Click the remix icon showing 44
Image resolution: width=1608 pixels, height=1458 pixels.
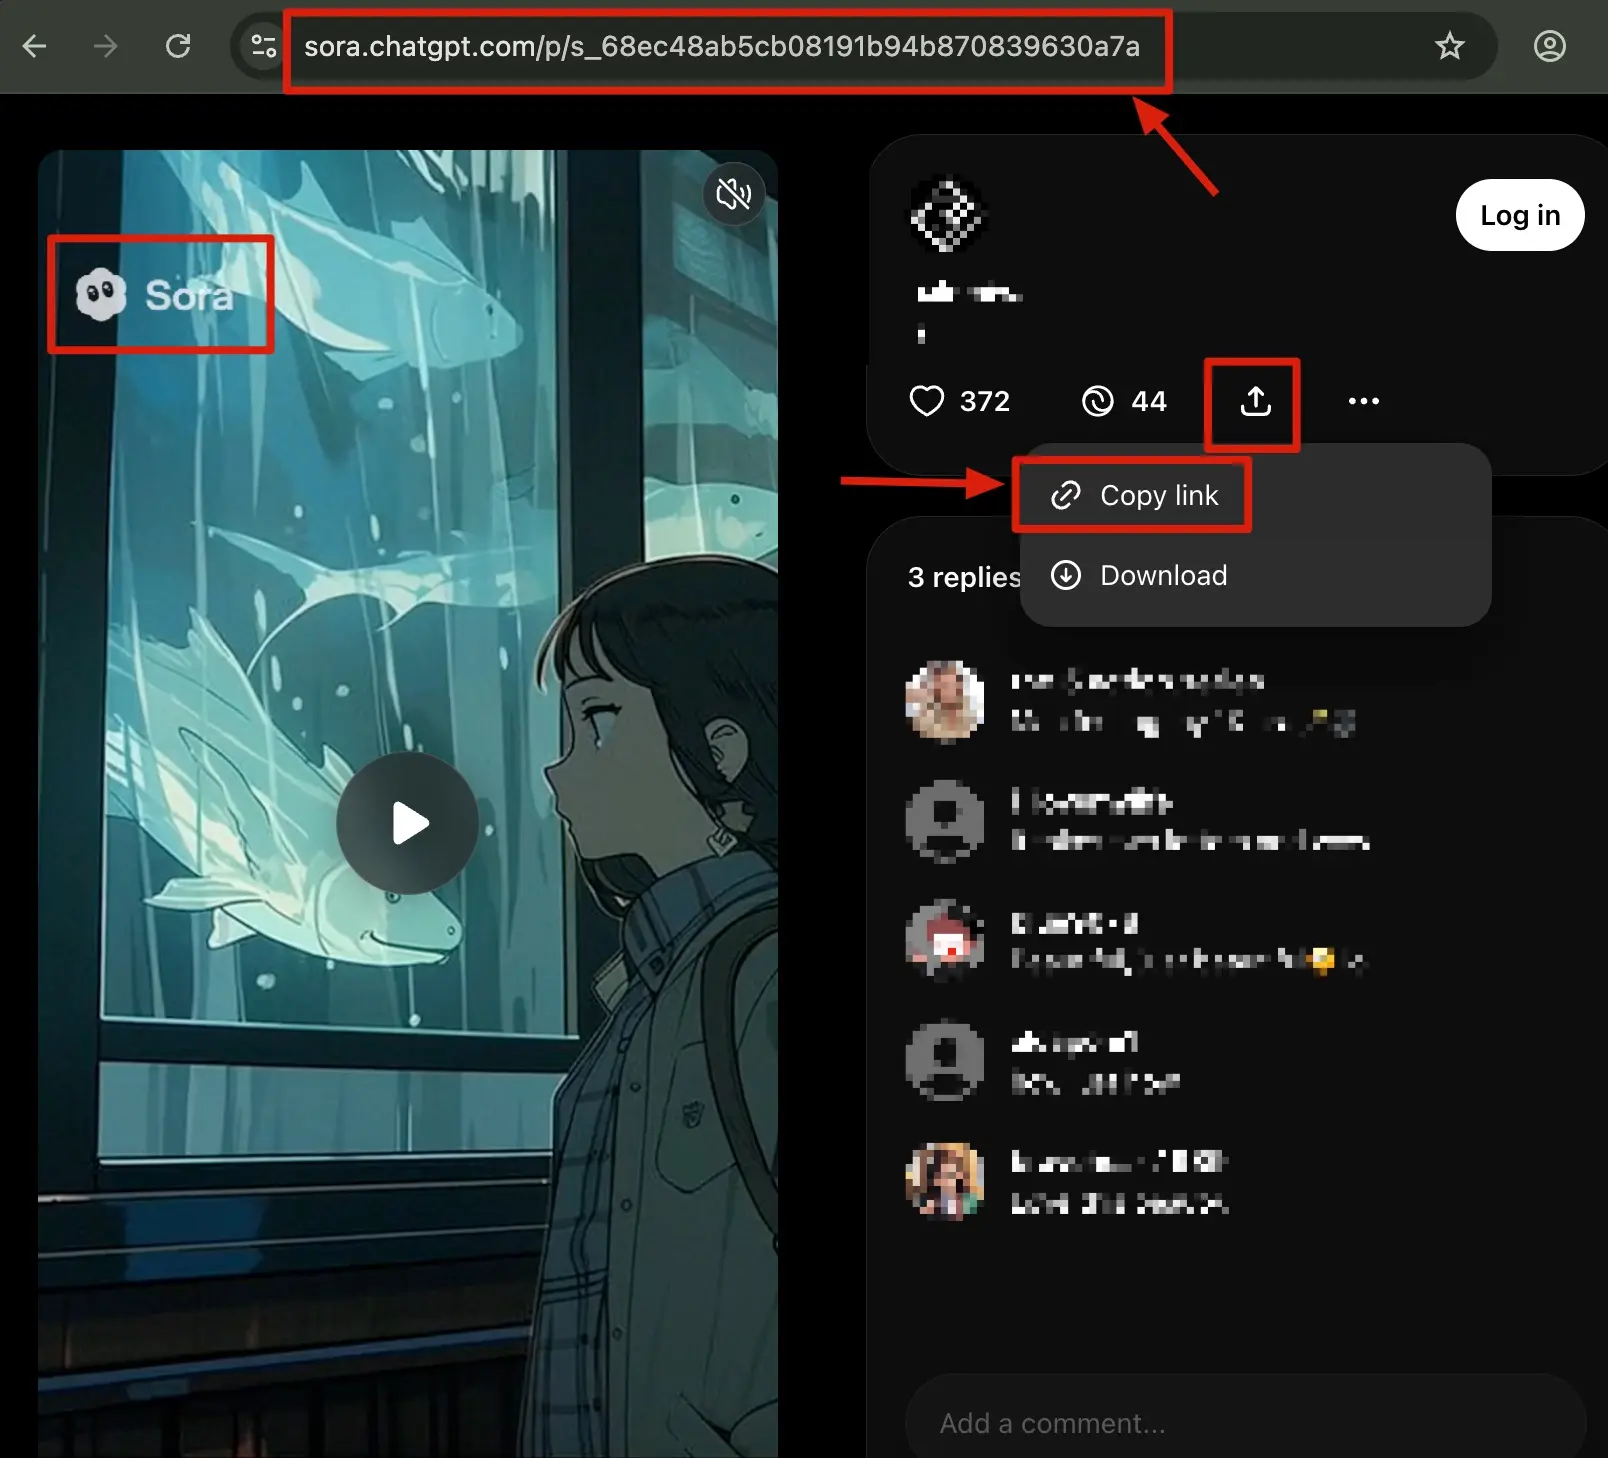click(1097, 401)
